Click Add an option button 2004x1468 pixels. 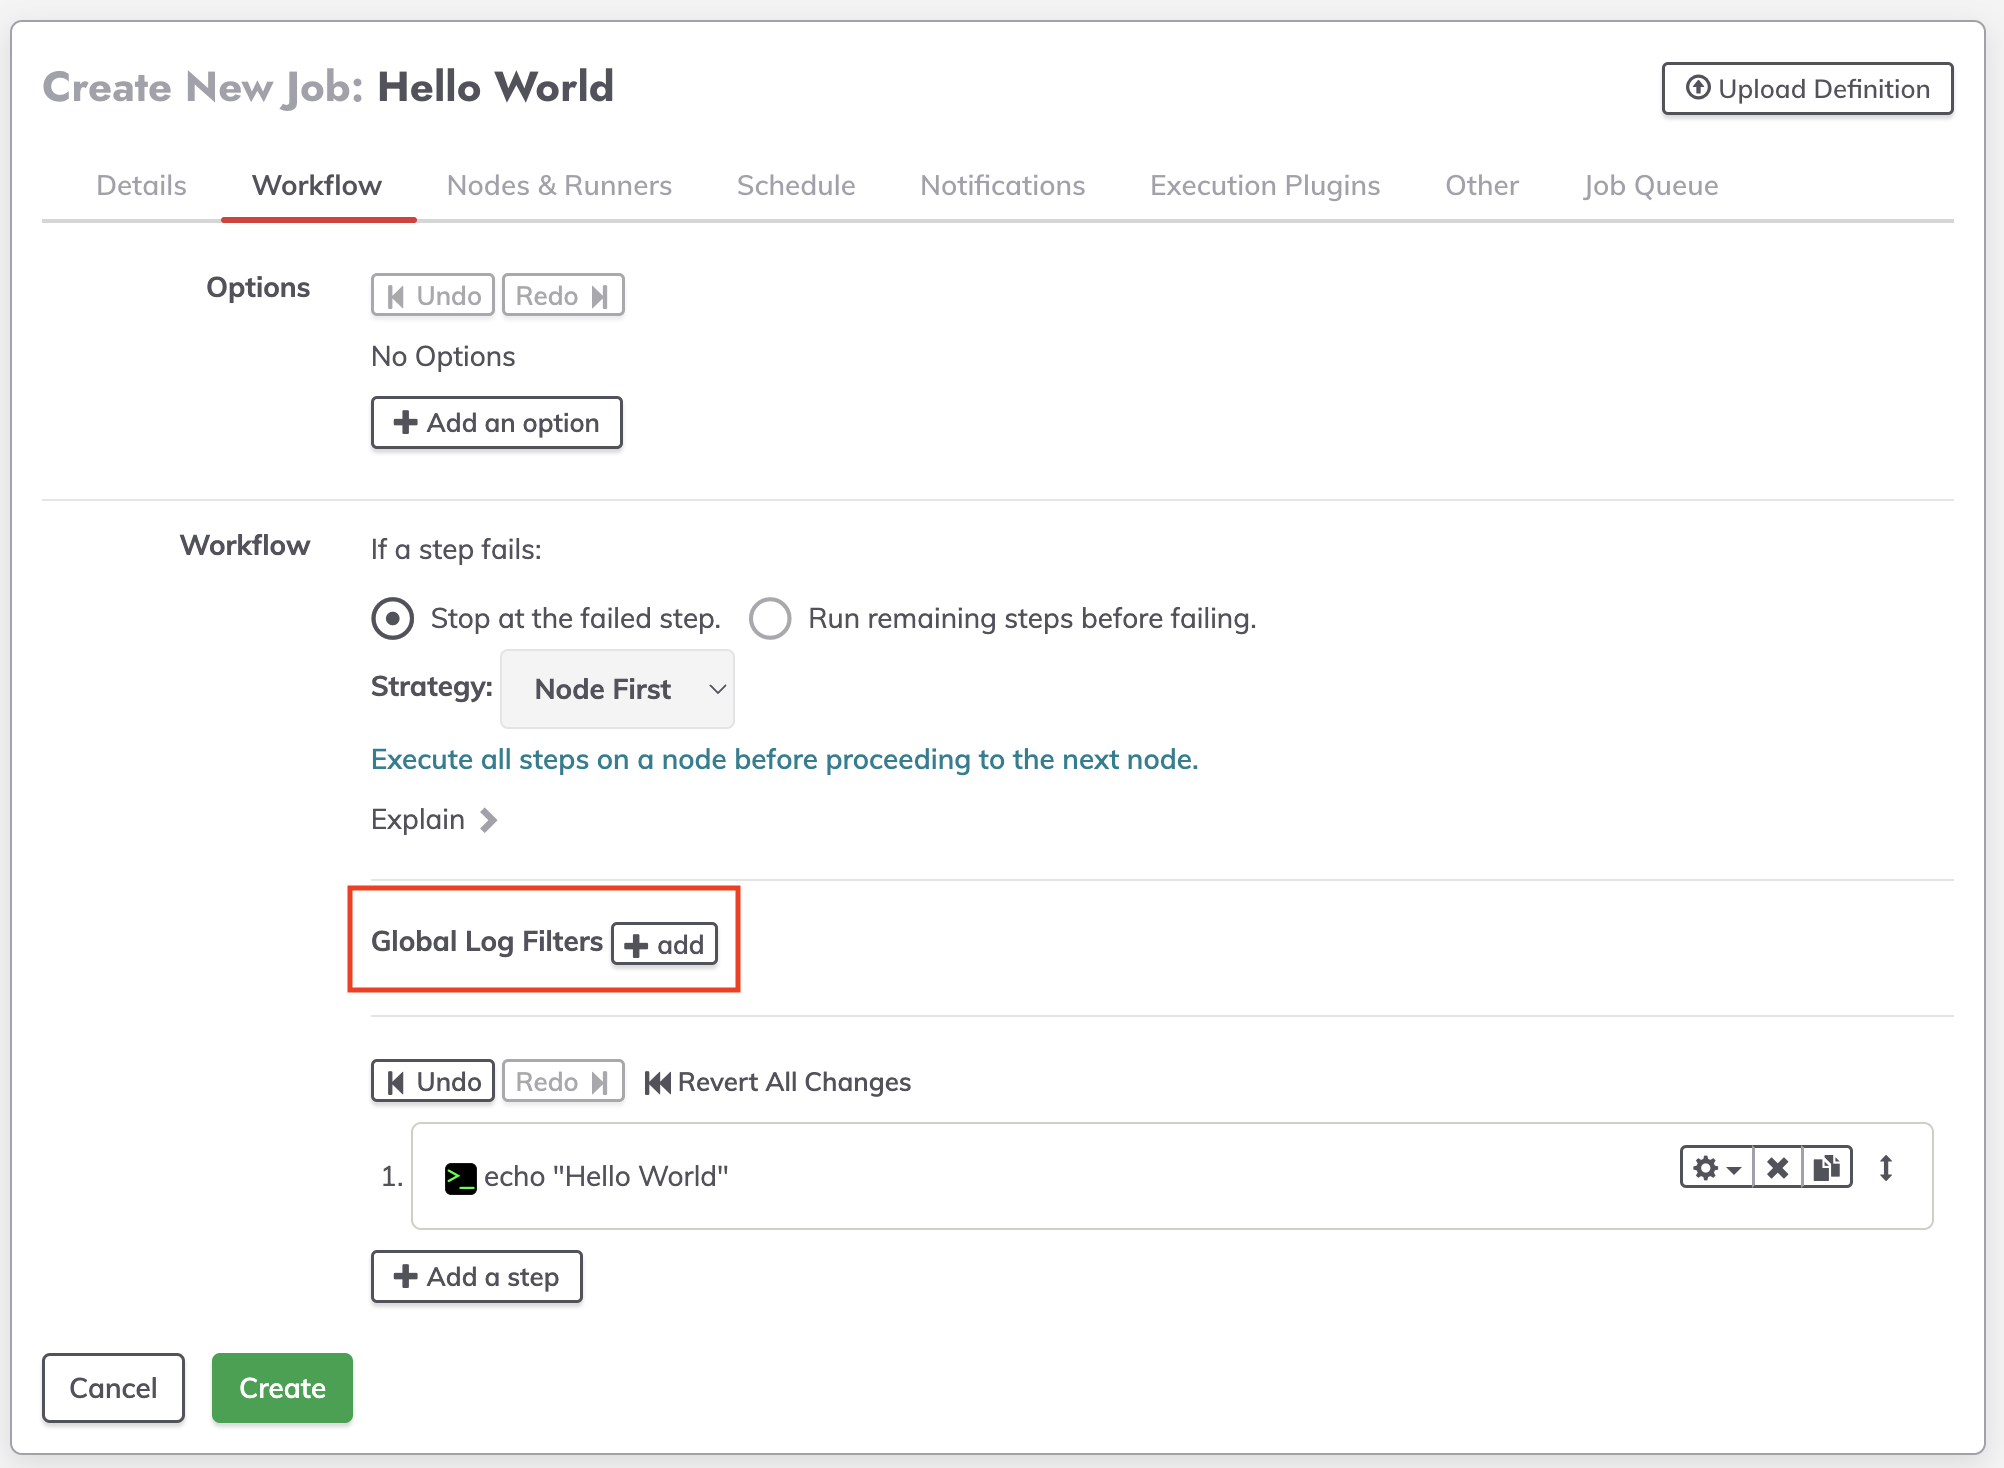[496, 423]
